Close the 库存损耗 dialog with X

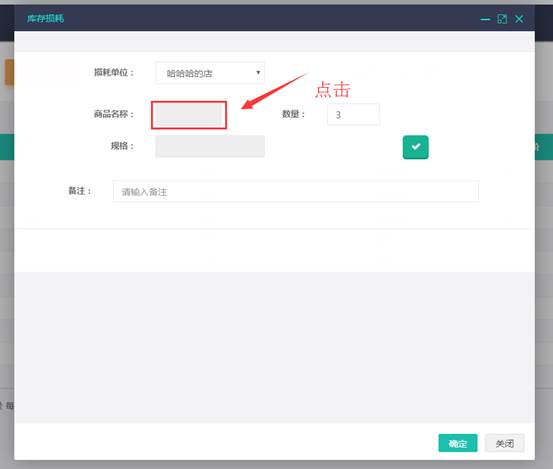click(519, 19)
